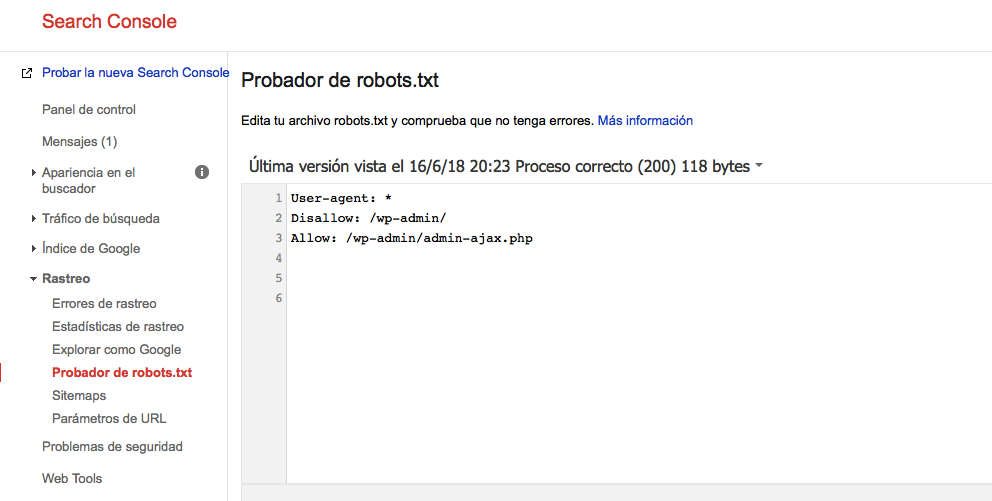992x501 pixels.
Task: Click the Allow: /wp-admin/admin-ajax.php line
Action: point(412,238)
